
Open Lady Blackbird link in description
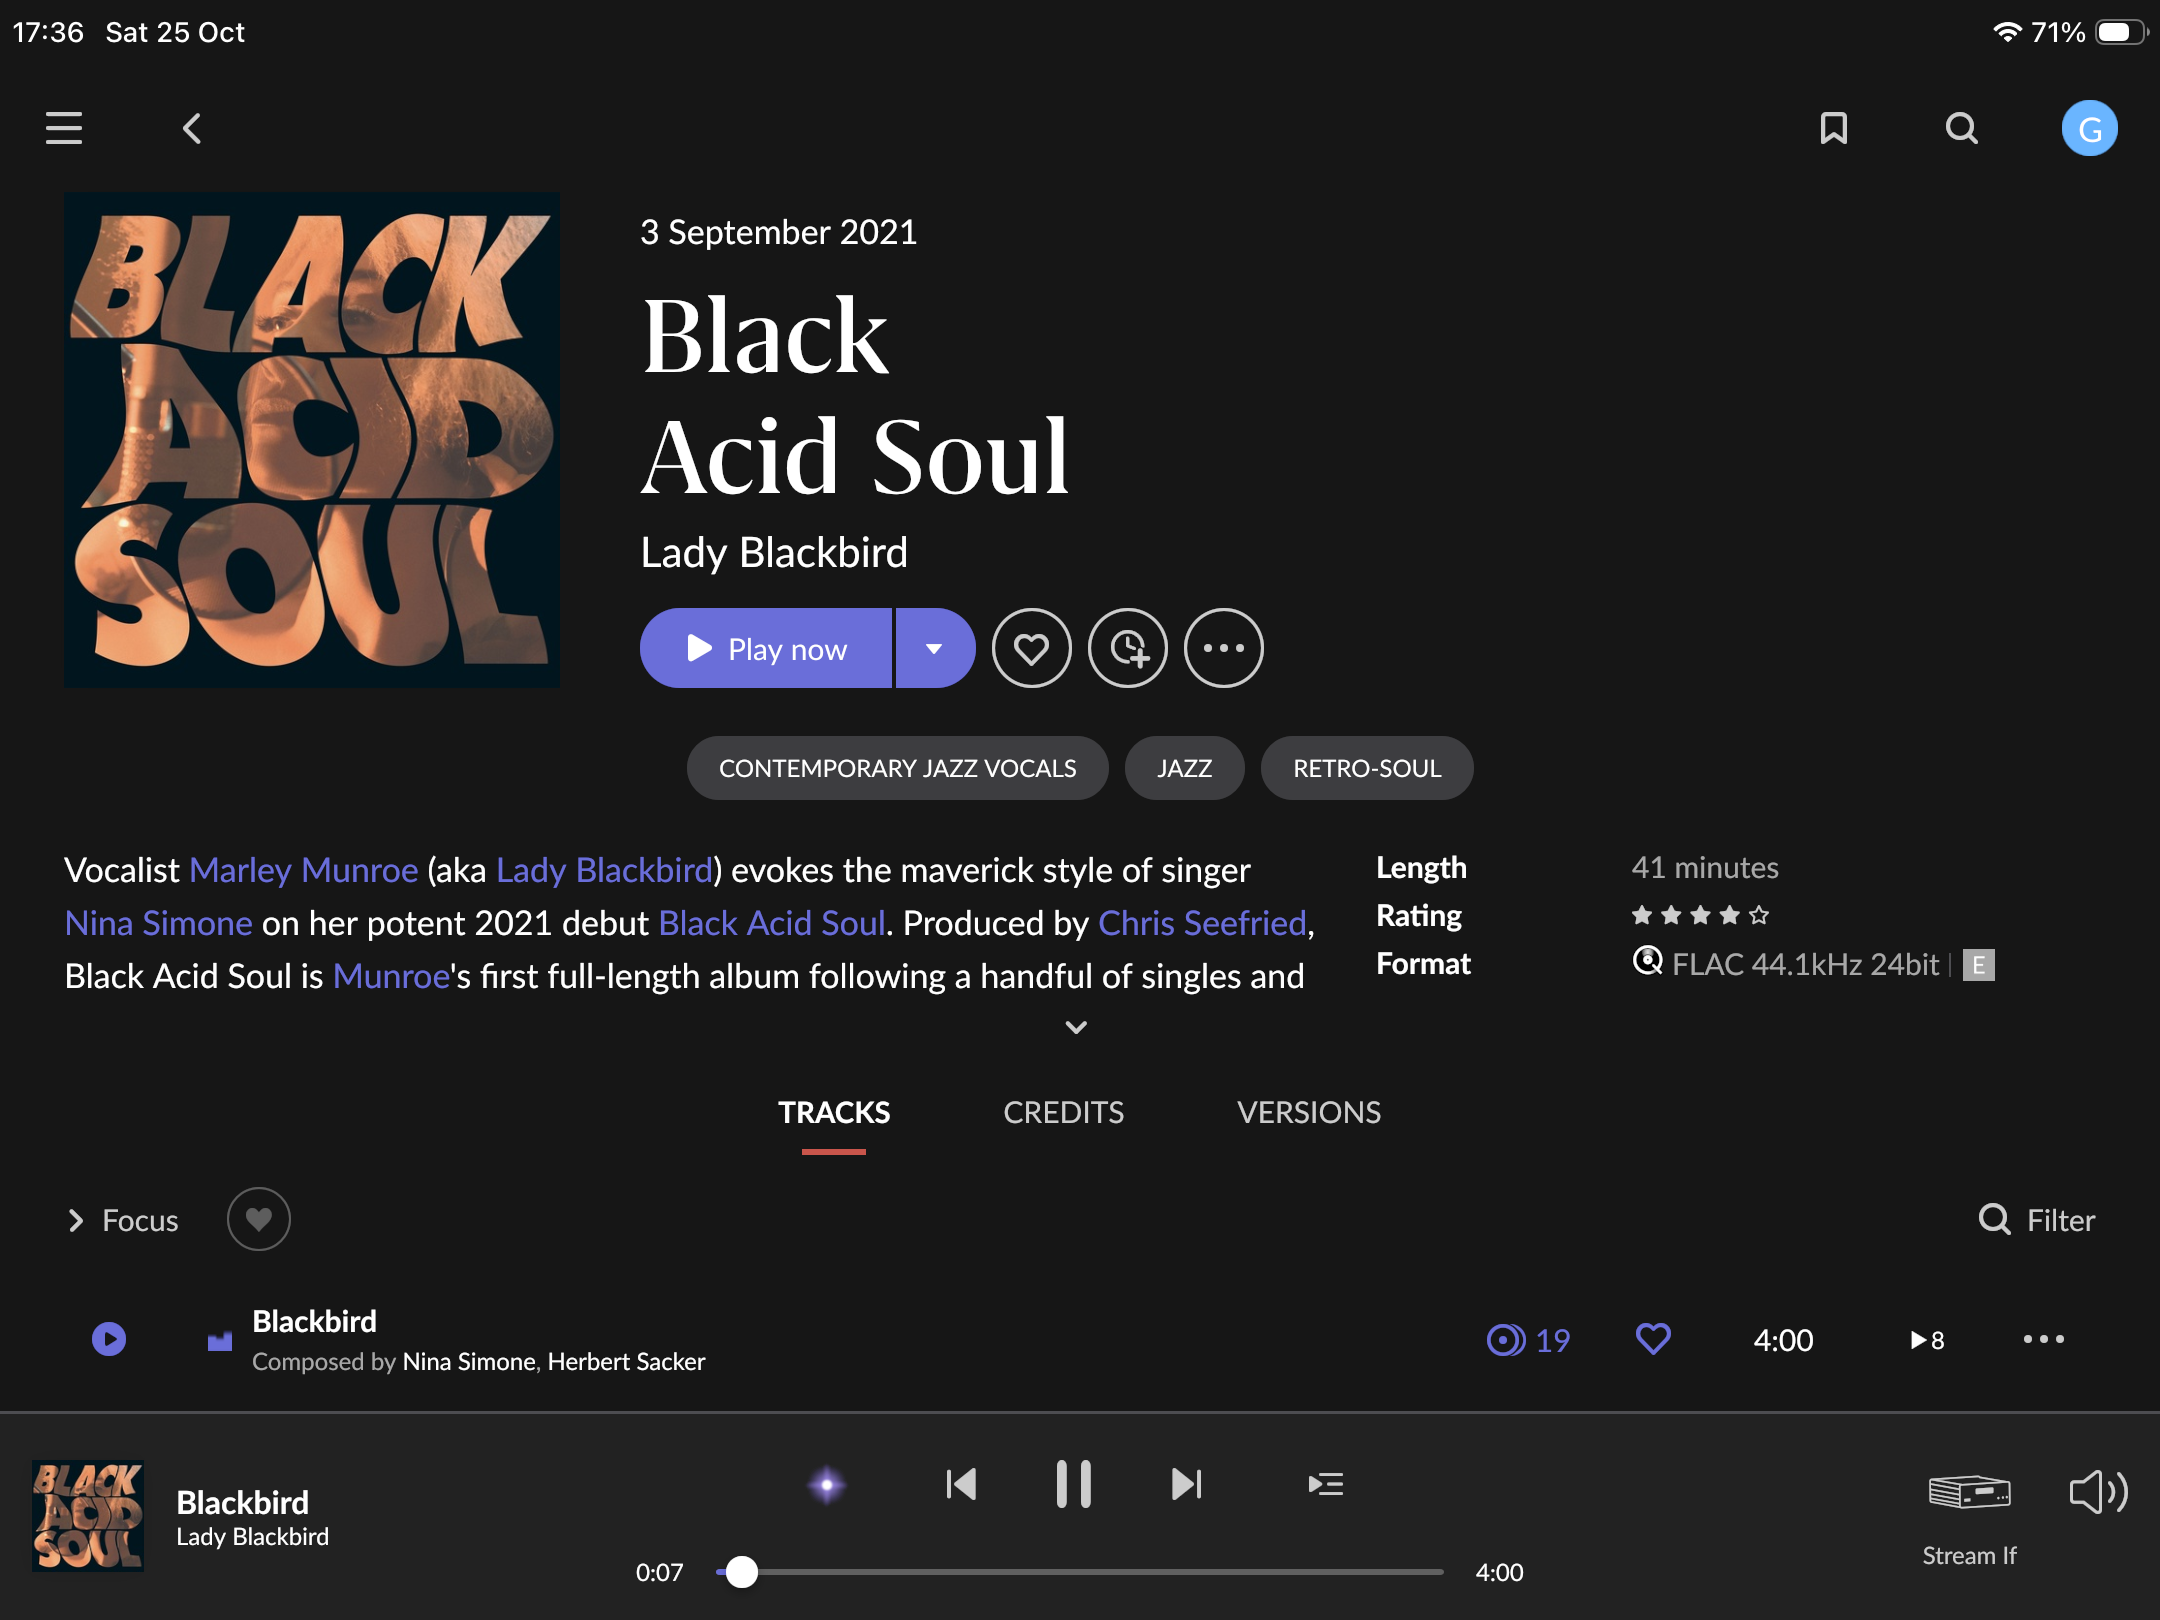(604, 870)
